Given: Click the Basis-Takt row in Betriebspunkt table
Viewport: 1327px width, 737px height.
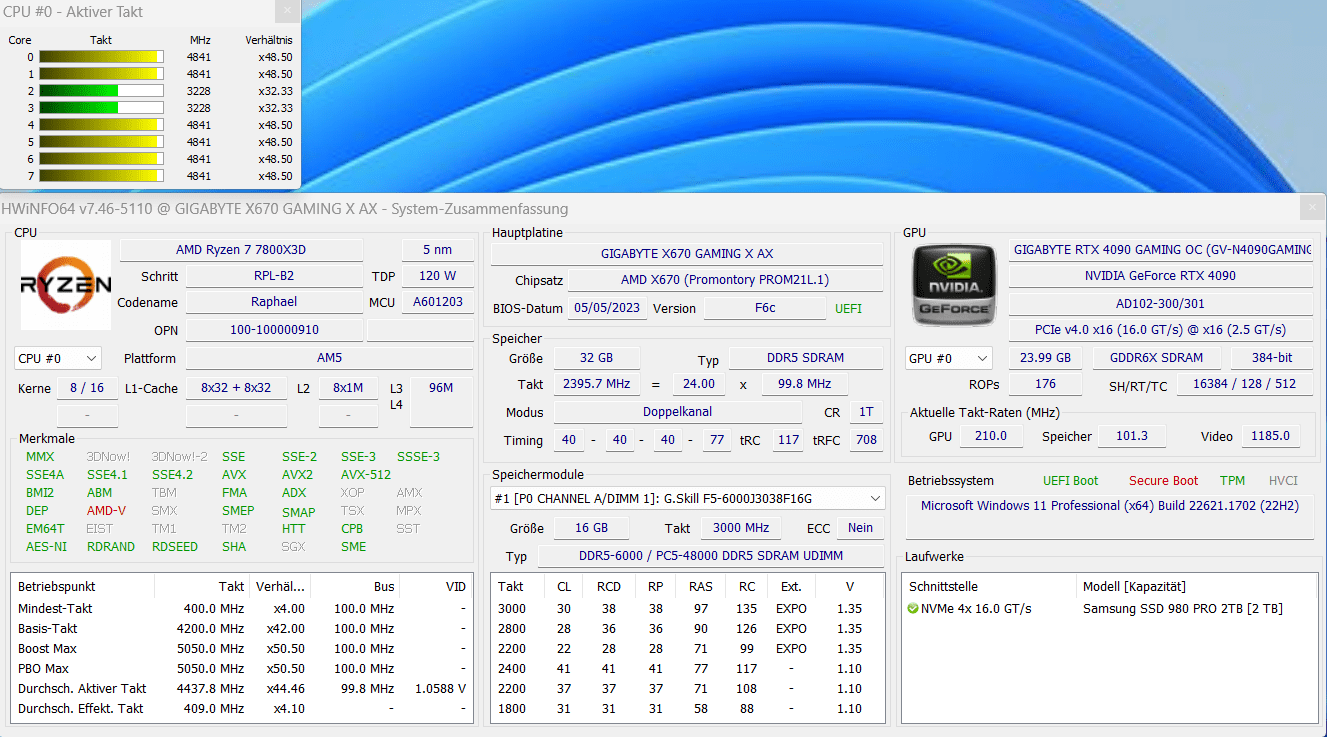Looking at the screenshot, I should coord(242,628).
